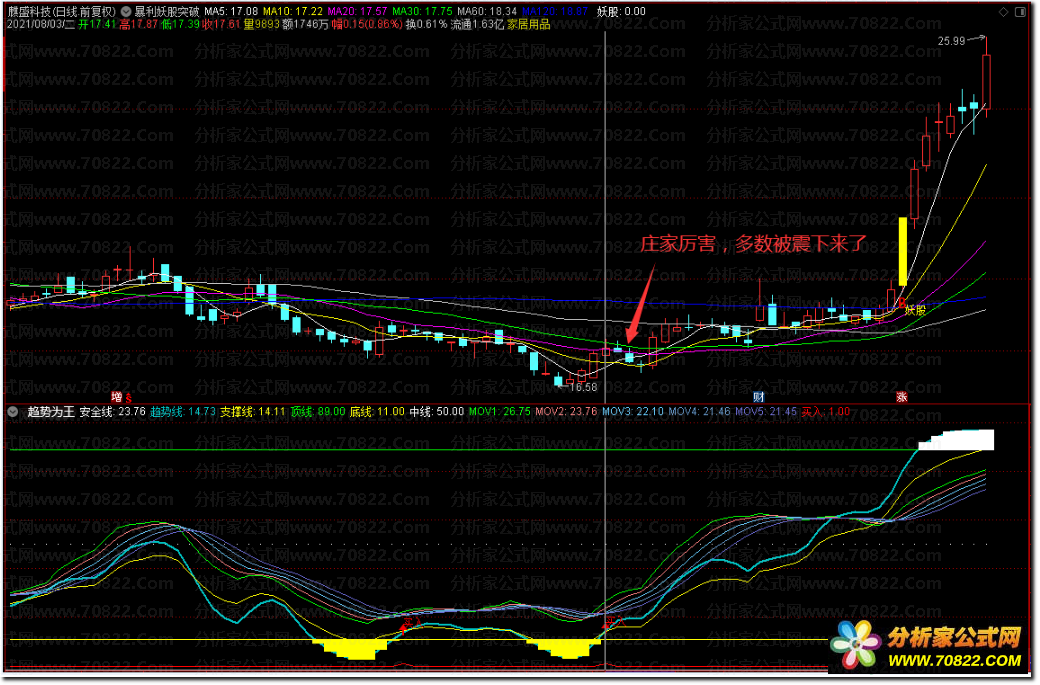Click the tall yellow signal bar on chart
The height and width of the screenshot is (685, 1040).
[903, 253]
